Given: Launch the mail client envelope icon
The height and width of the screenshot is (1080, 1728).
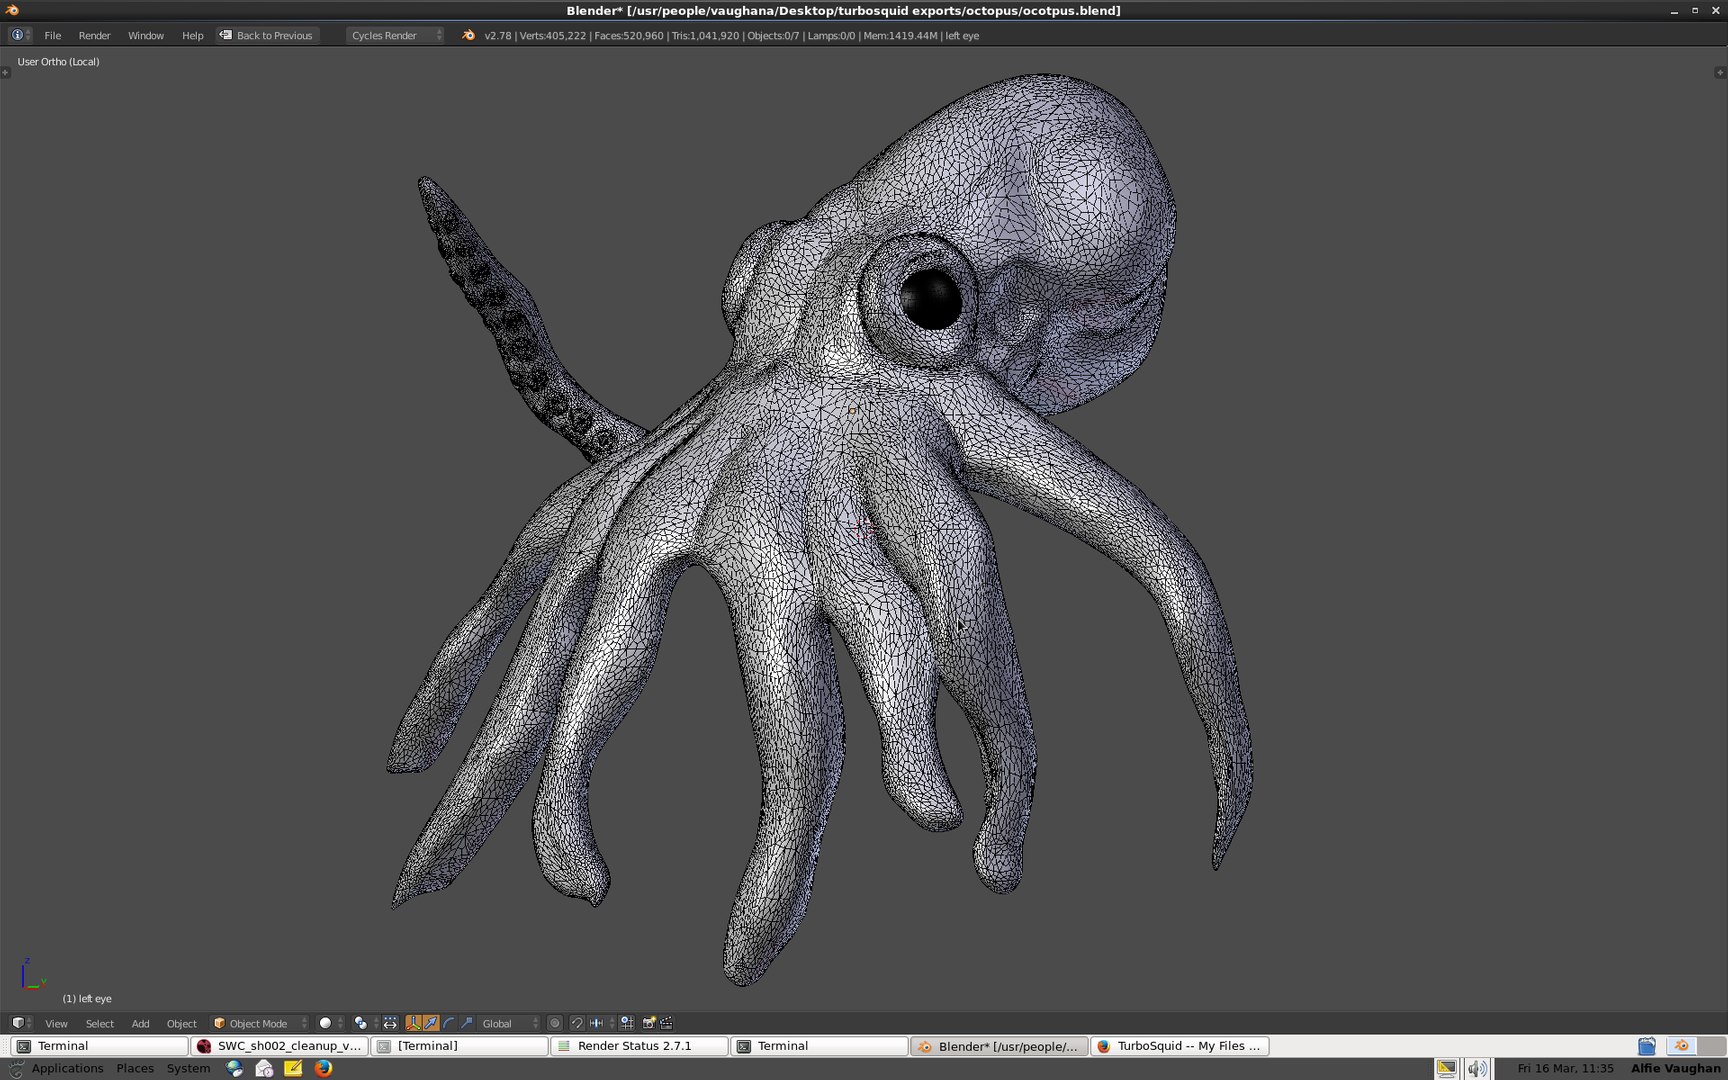Looking at the screenshot, I should click(264, 1068).
